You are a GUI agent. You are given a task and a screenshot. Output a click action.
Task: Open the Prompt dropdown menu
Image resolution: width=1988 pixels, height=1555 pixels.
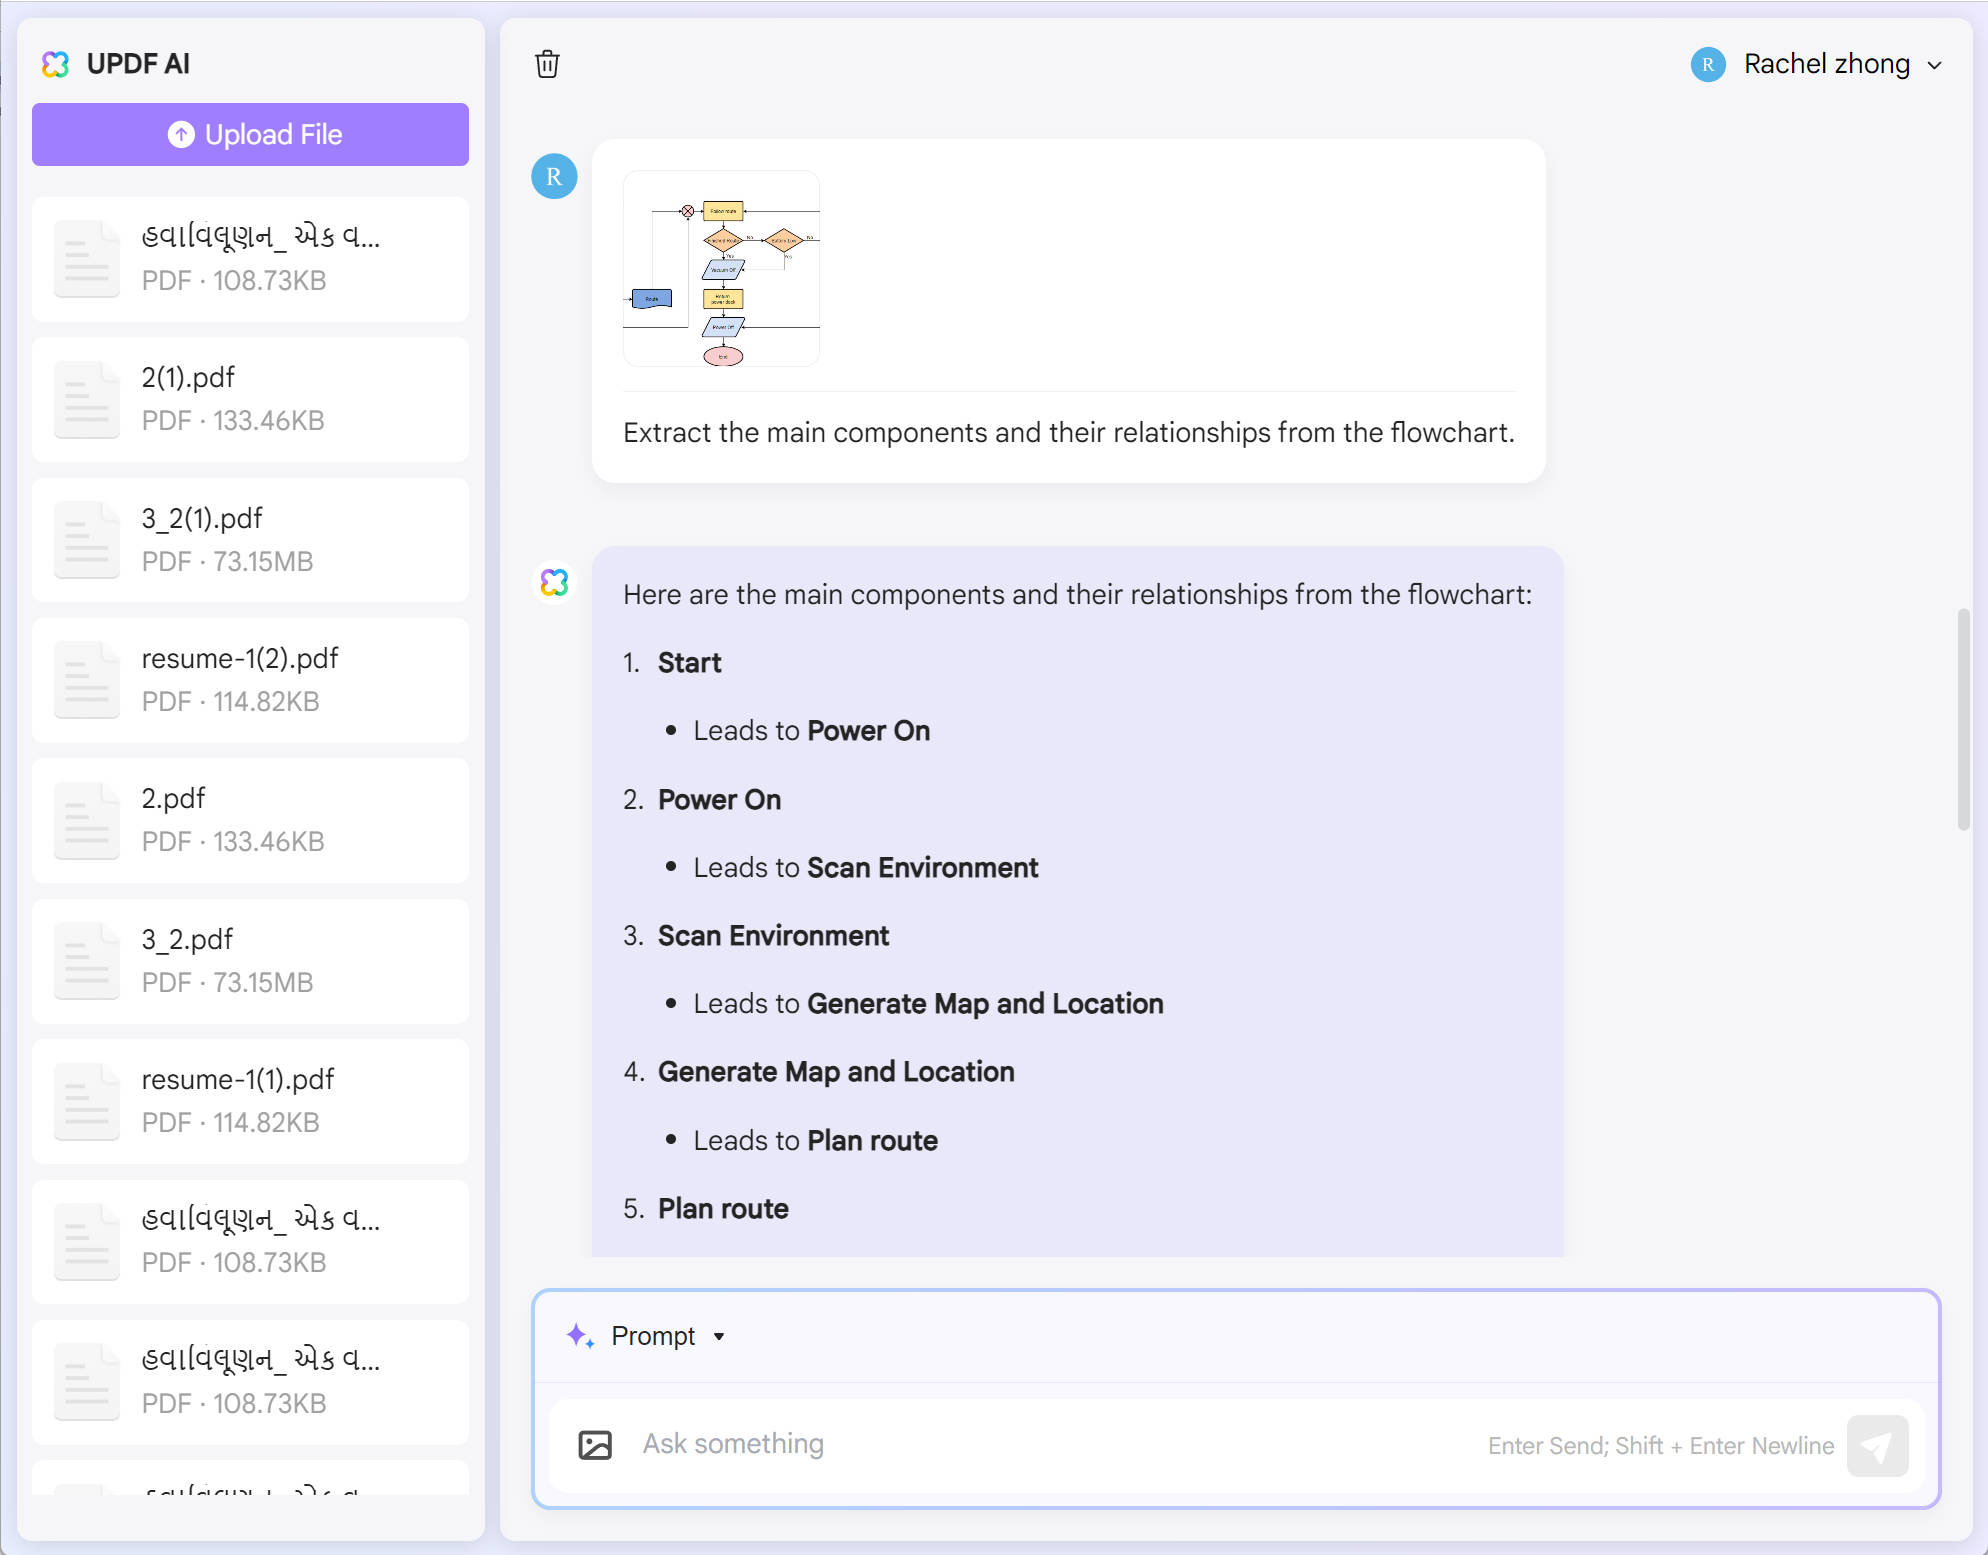(653, 1336)
